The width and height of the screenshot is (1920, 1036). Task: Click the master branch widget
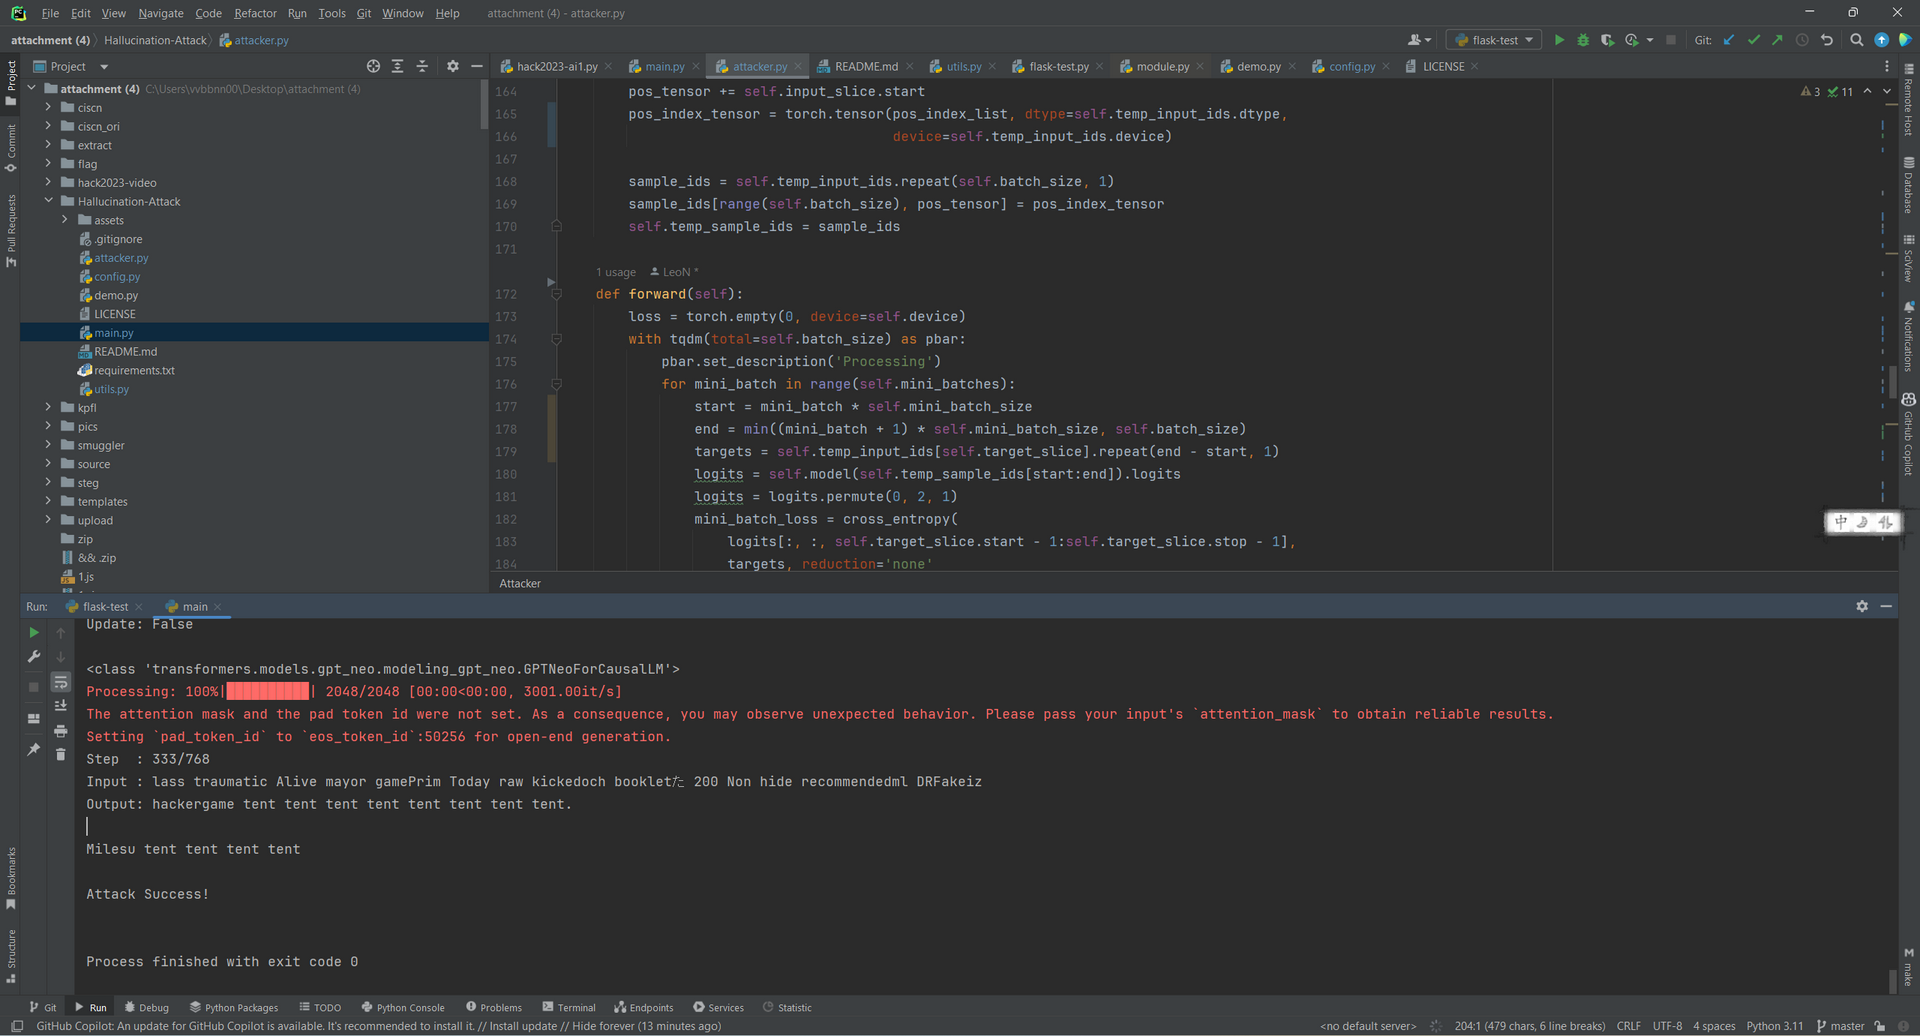click(1841, 1025)
